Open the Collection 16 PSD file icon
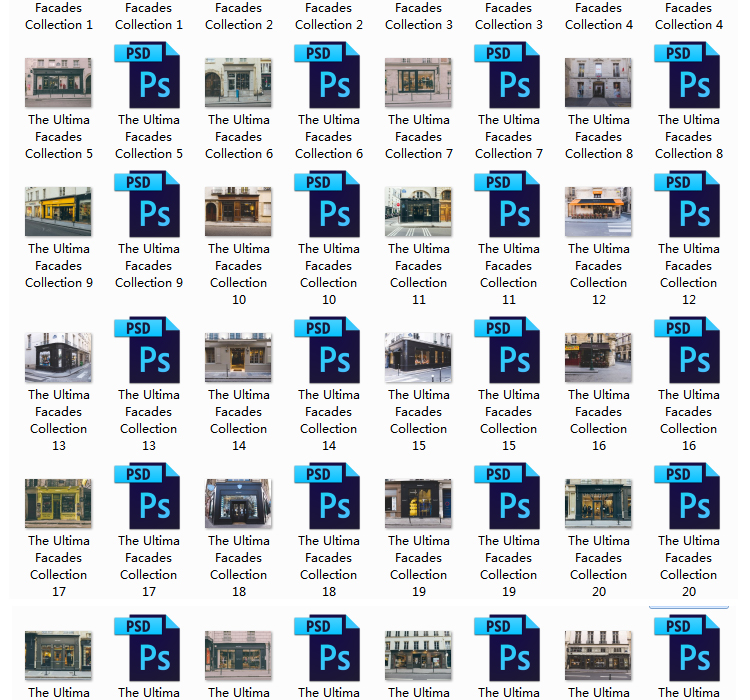The image size is (750, 700). 688,351
